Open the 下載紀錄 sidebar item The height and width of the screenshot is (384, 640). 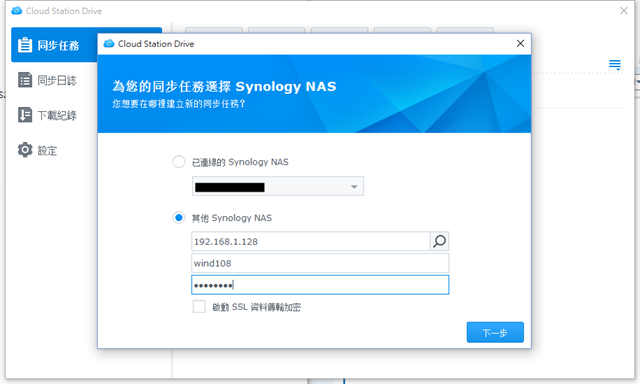point(47,115)
